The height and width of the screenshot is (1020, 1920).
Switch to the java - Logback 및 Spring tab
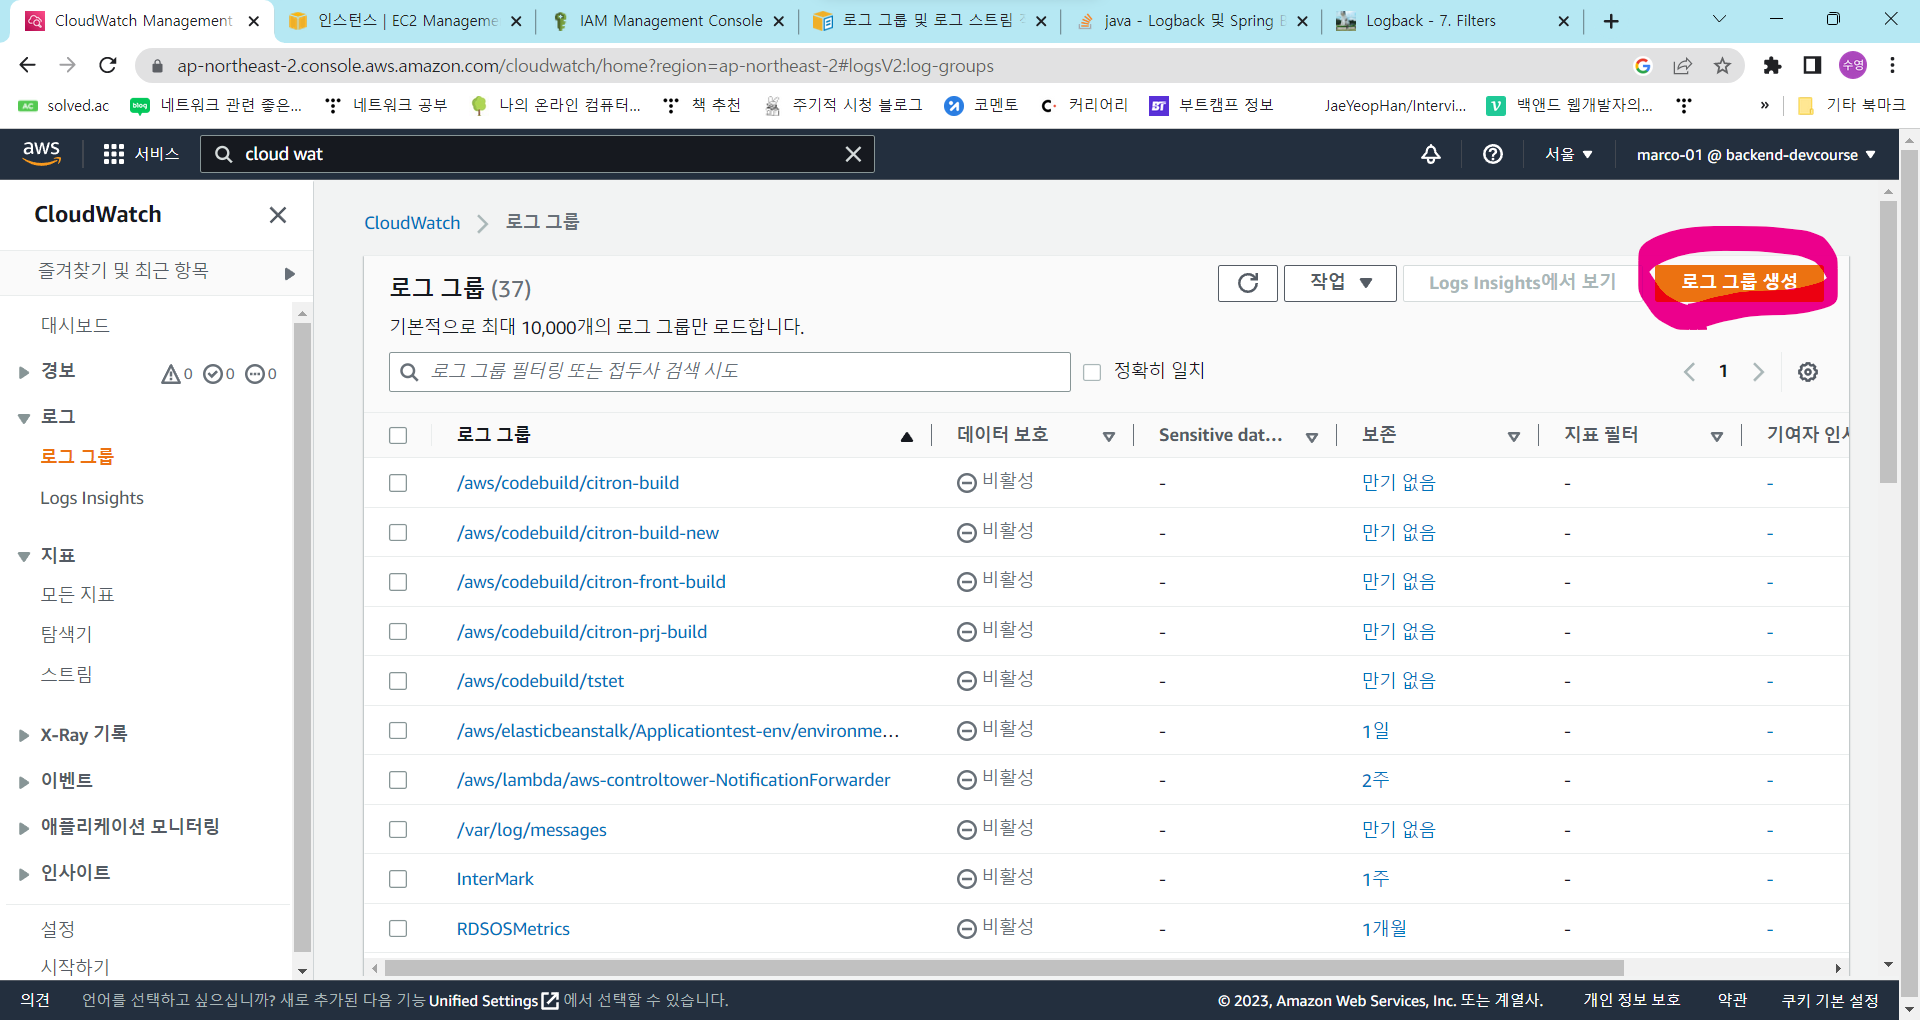coord(1192,21)
